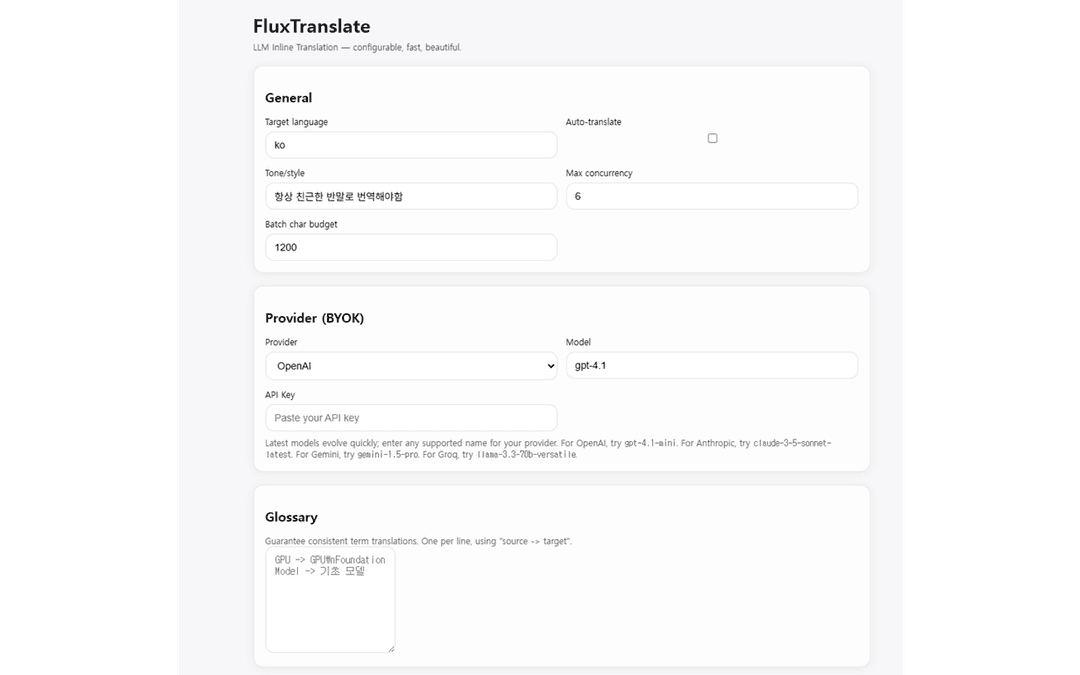1080x675 pixels.
Task: Click the 'Batch char budget' label
Action: 301,224
